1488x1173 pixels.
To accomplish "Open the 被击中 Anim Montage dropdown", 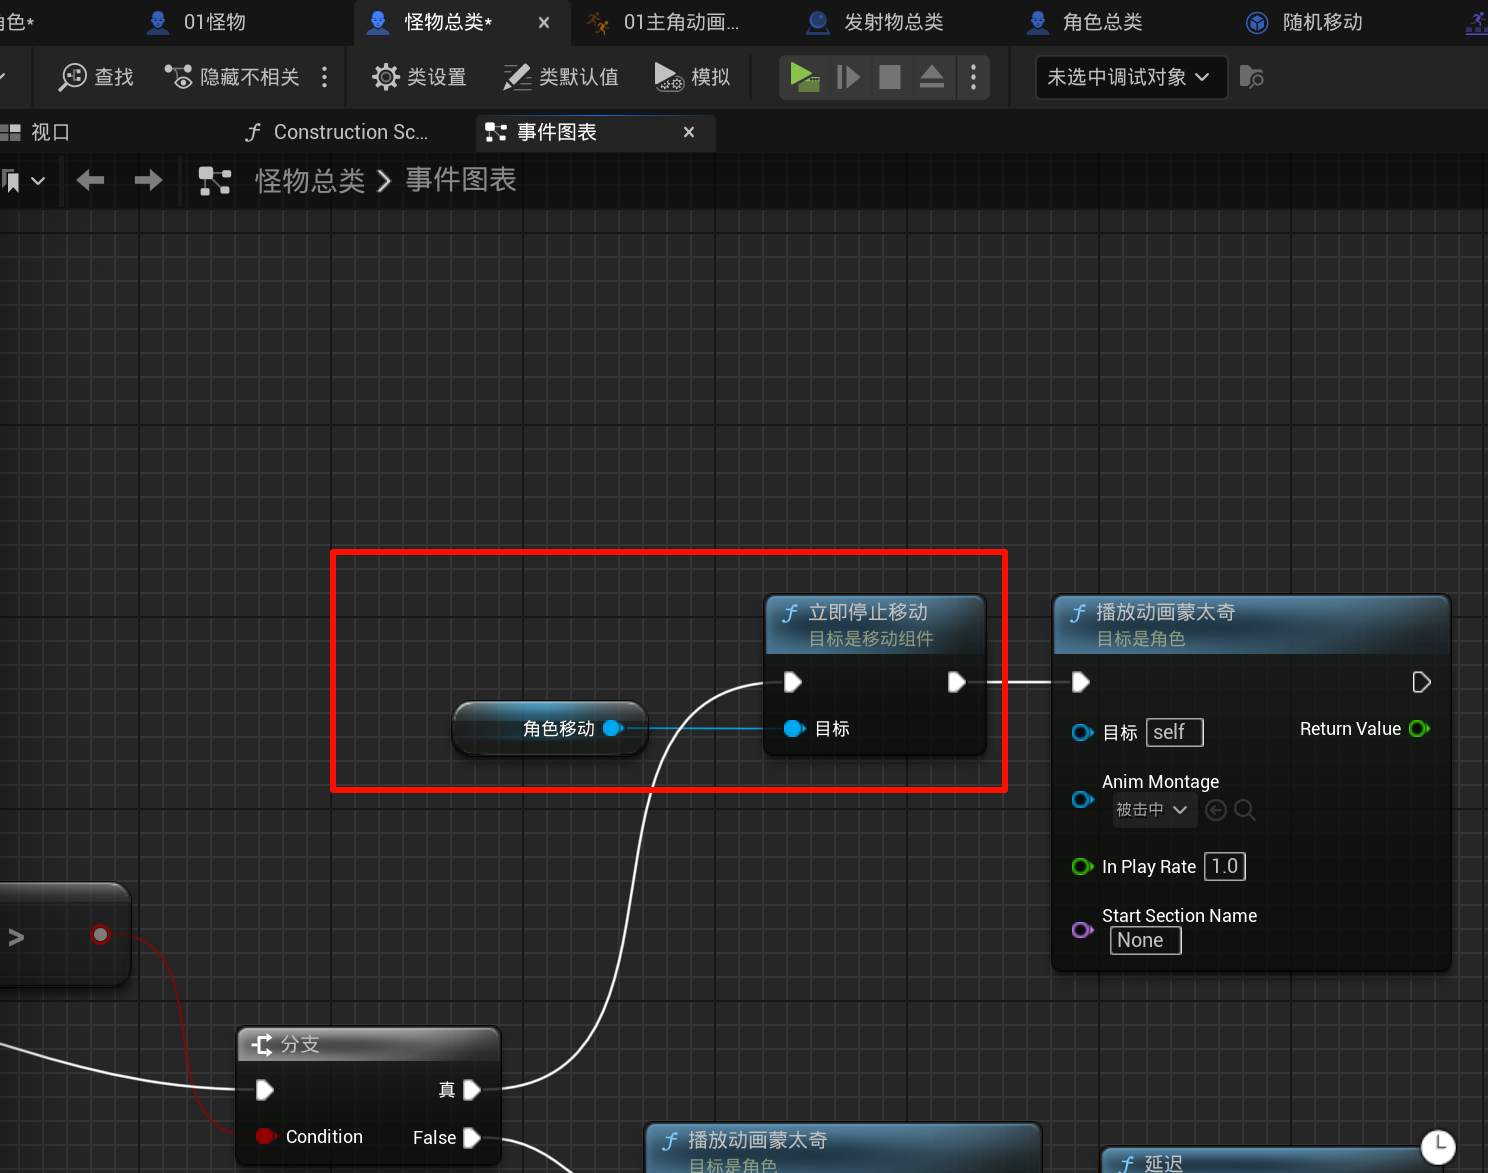I will (x=1151, y=810).
